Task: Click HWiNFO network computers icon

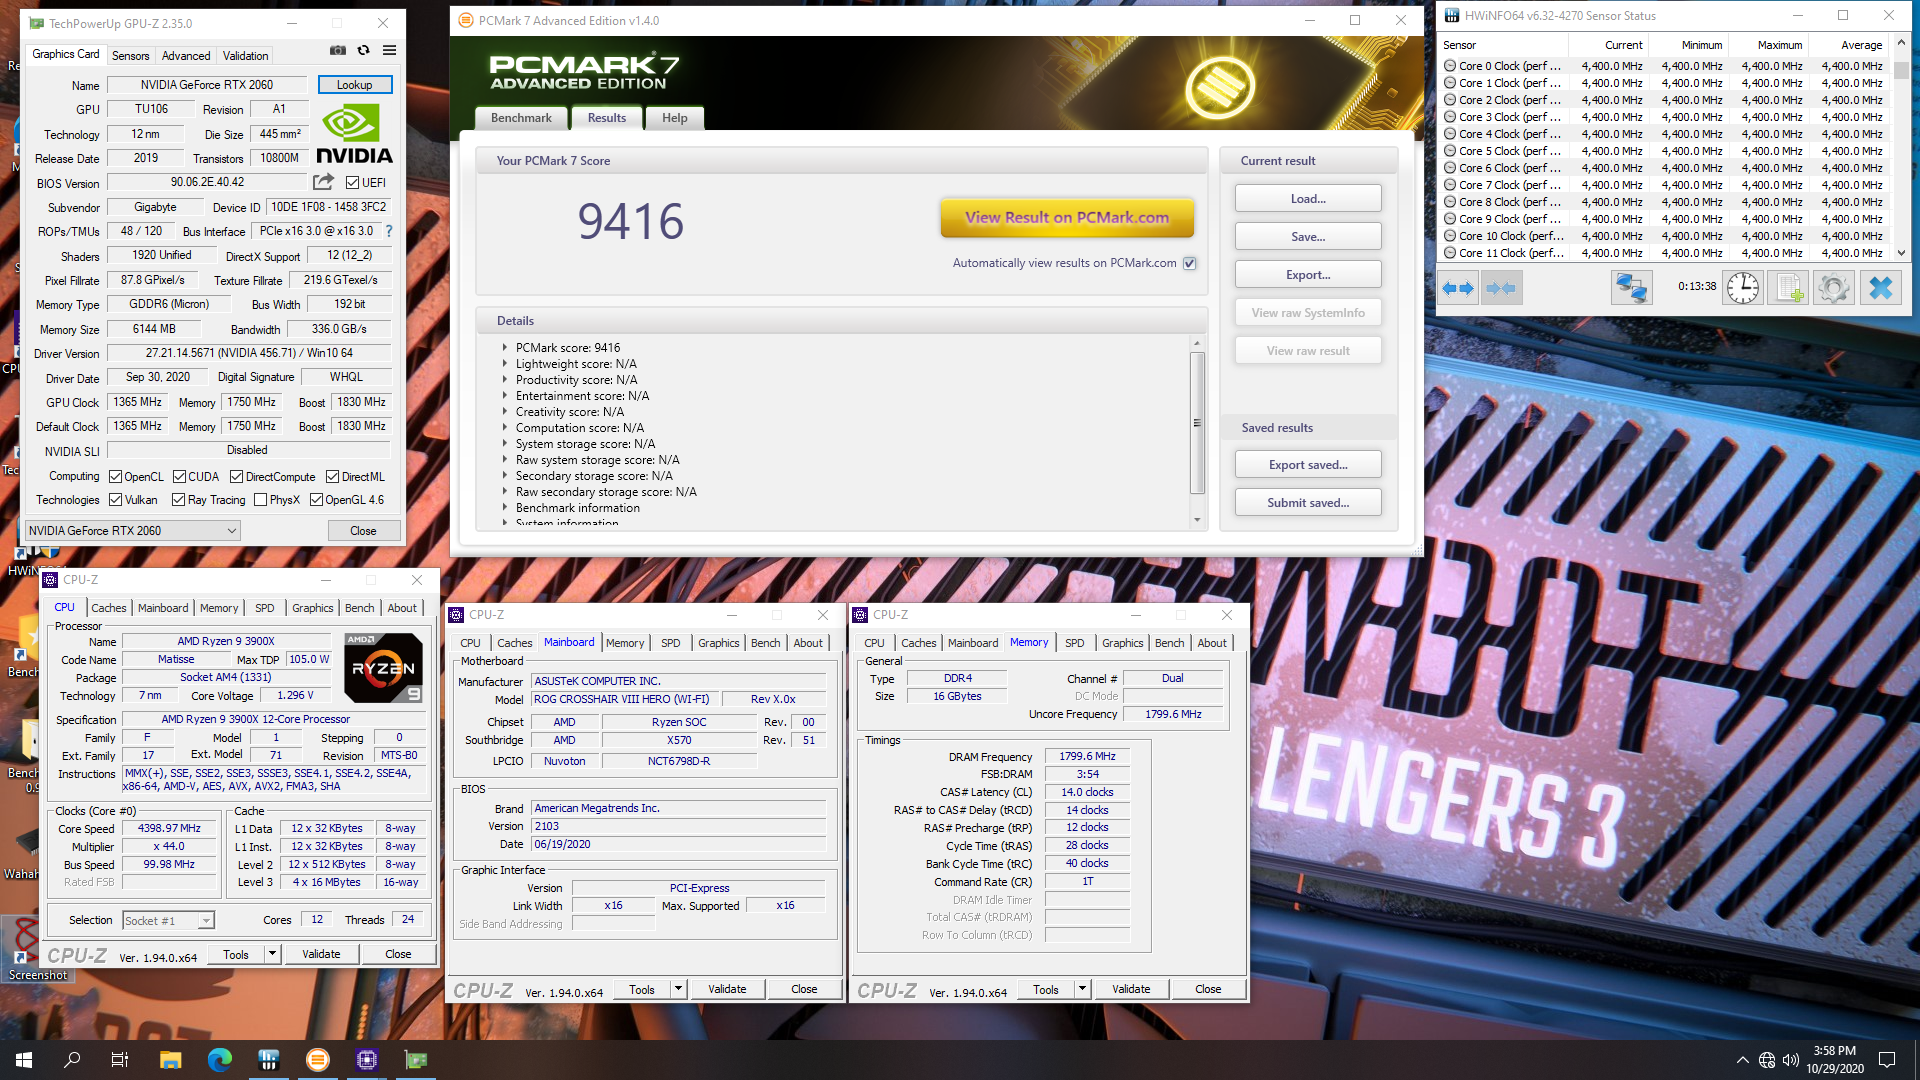Action: point(1631,288)
